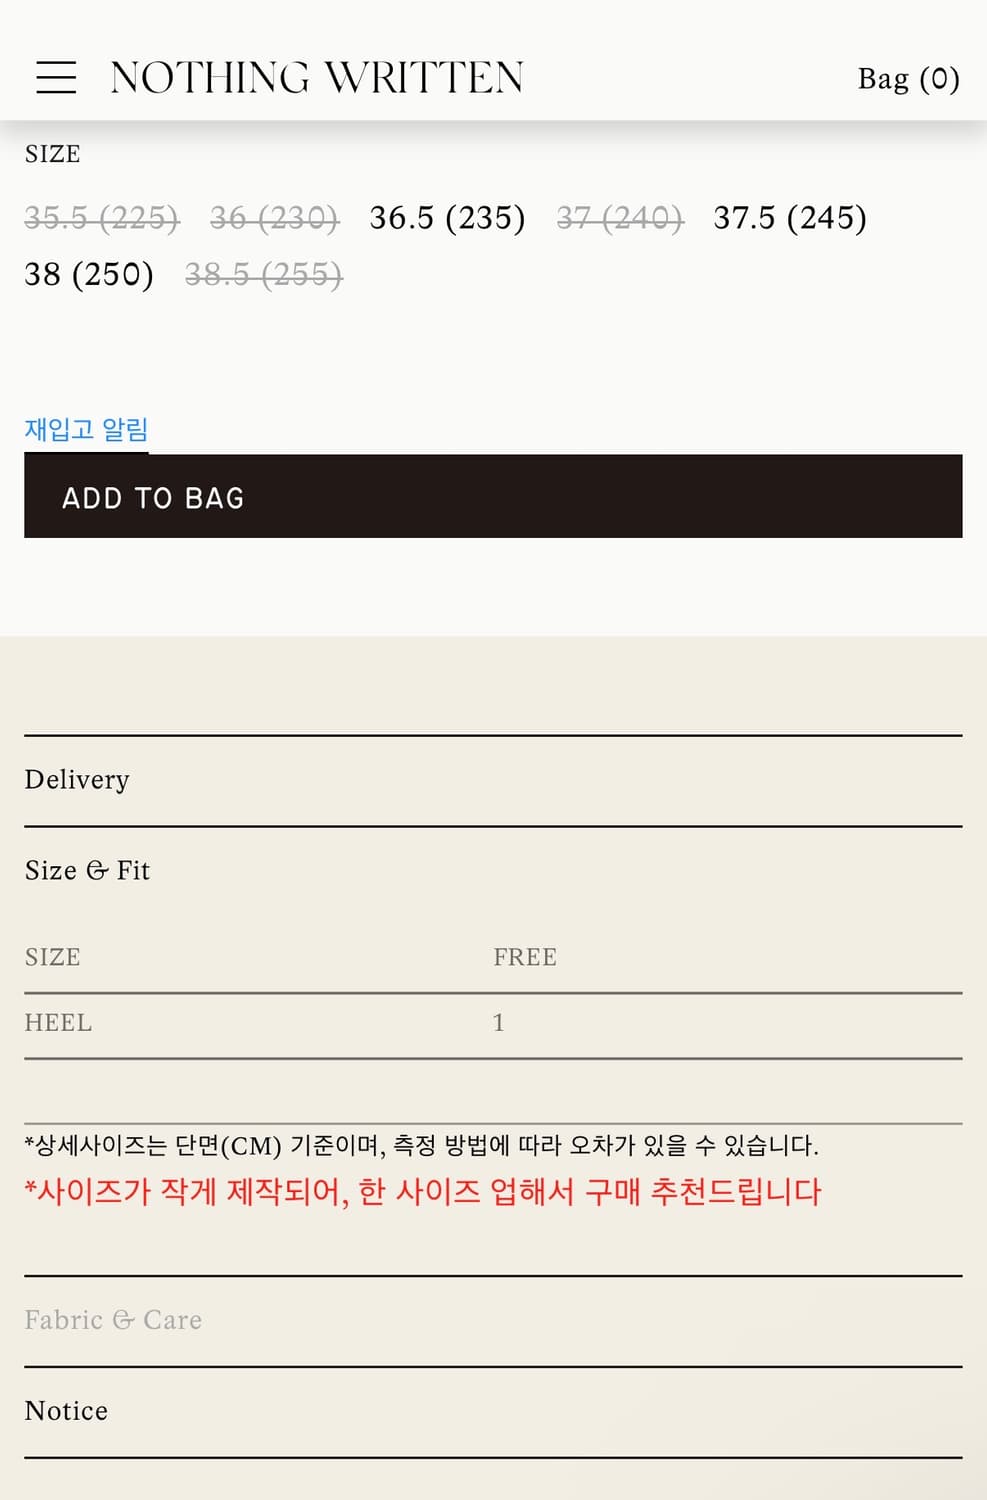The height and width of the screenshot is (1500, 987).
Task: Click the NOTHING WRITTEN logo
Action: (318, 78)
